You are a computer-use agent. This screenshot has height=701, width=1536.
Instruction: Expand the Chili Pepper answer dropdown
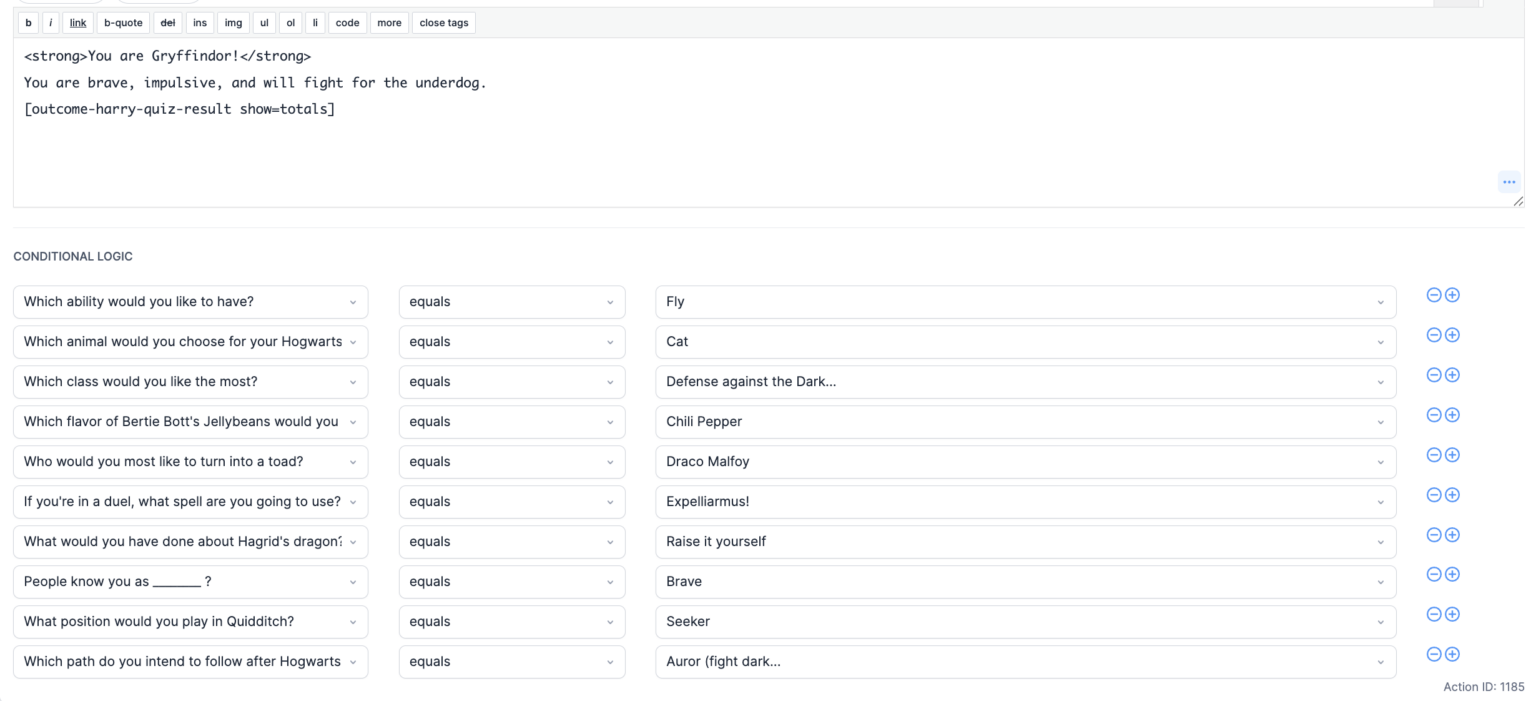coord(1026,422)
